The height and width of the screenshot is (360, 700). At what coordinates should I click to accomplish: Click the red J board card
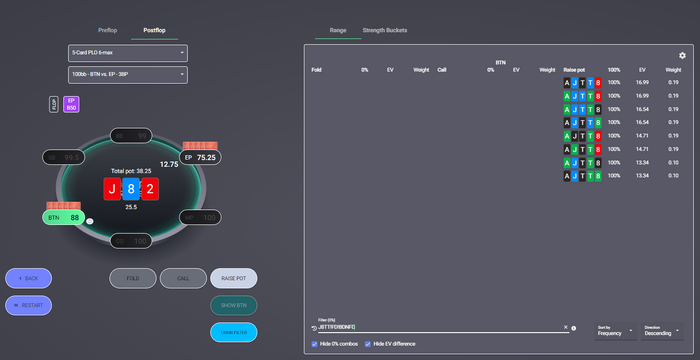click(112, 189)
